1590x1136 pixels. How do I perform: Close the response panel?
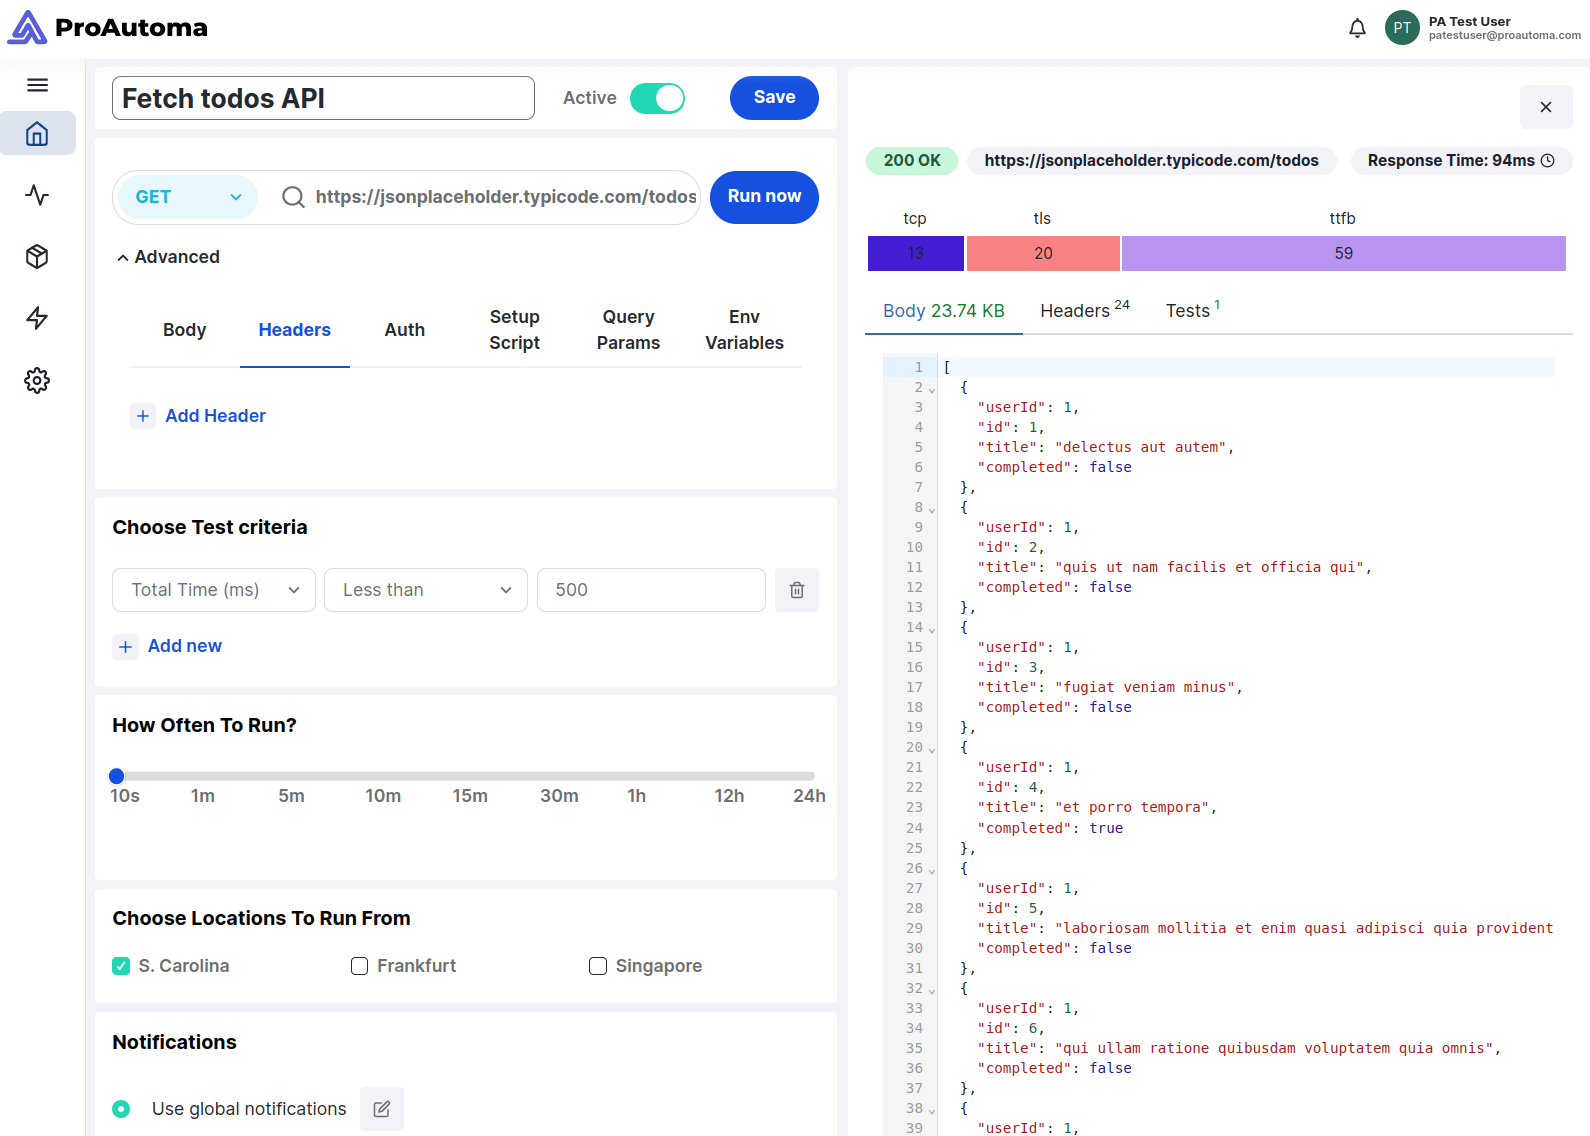click(1546, 107)
